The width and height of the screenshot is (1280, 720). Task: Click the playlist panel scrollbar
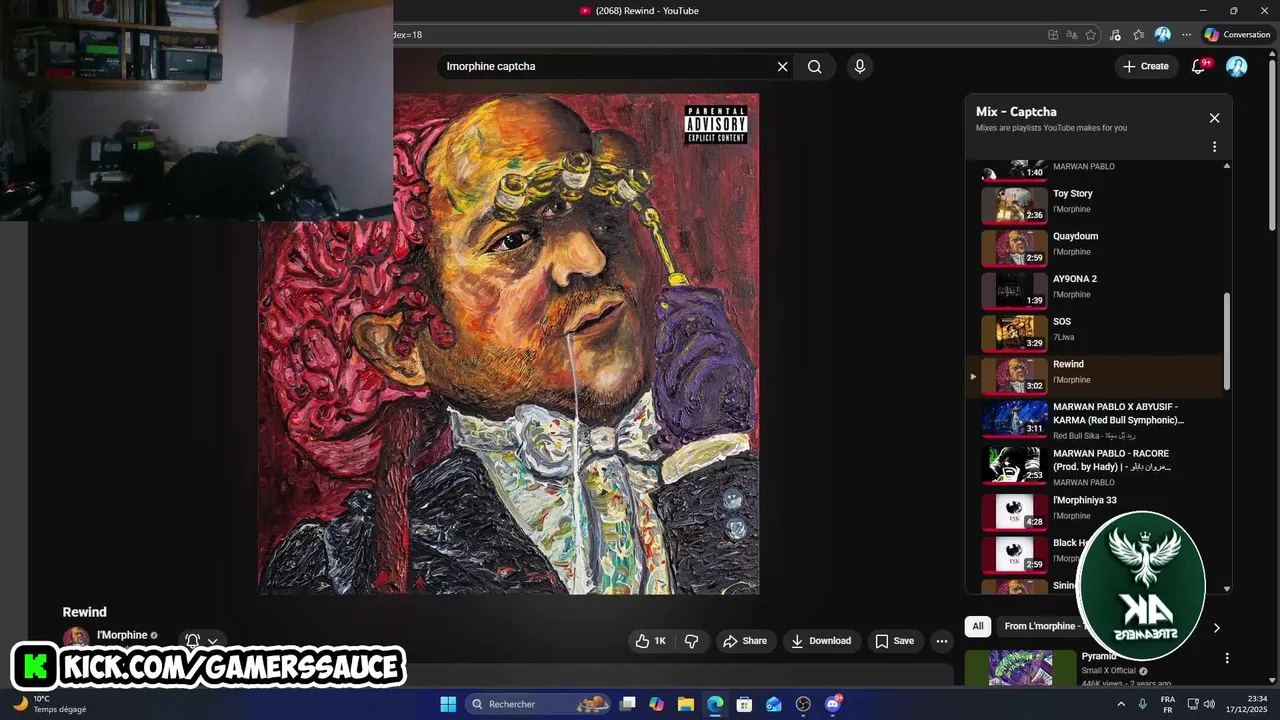[x=1227, y=340]
